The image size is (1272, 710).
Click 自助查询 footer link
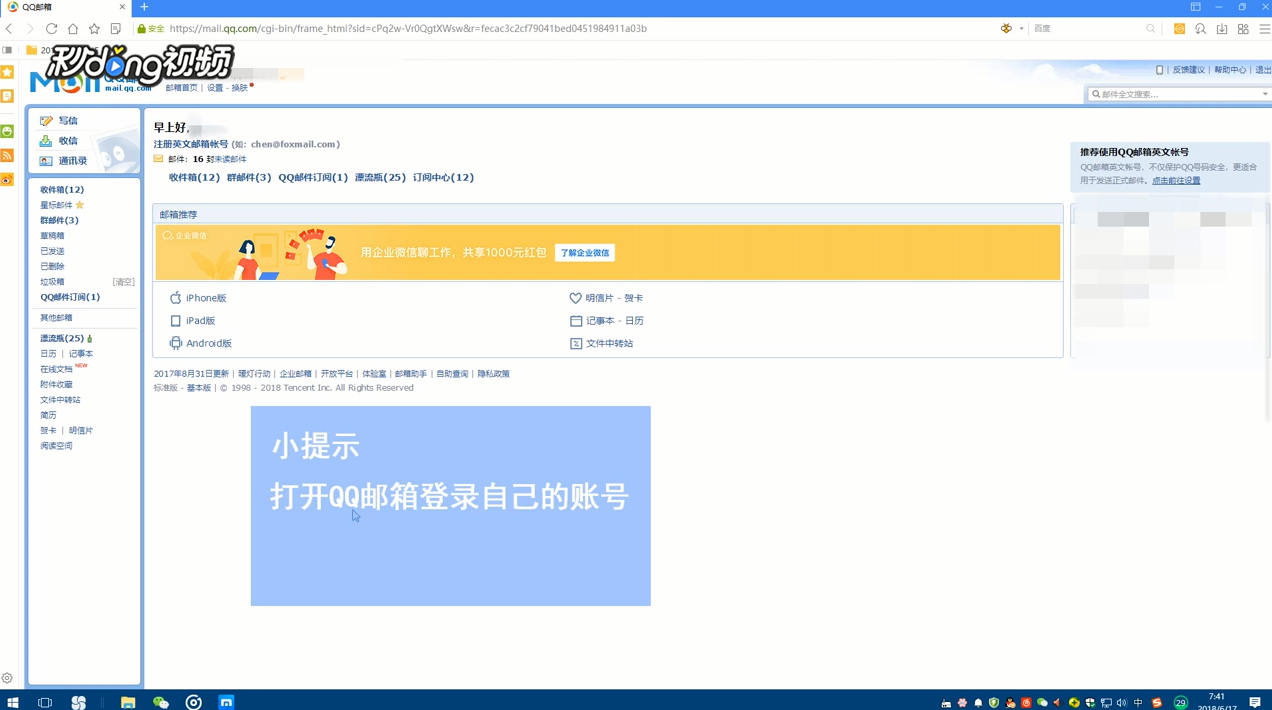click(x=452, y=374)
